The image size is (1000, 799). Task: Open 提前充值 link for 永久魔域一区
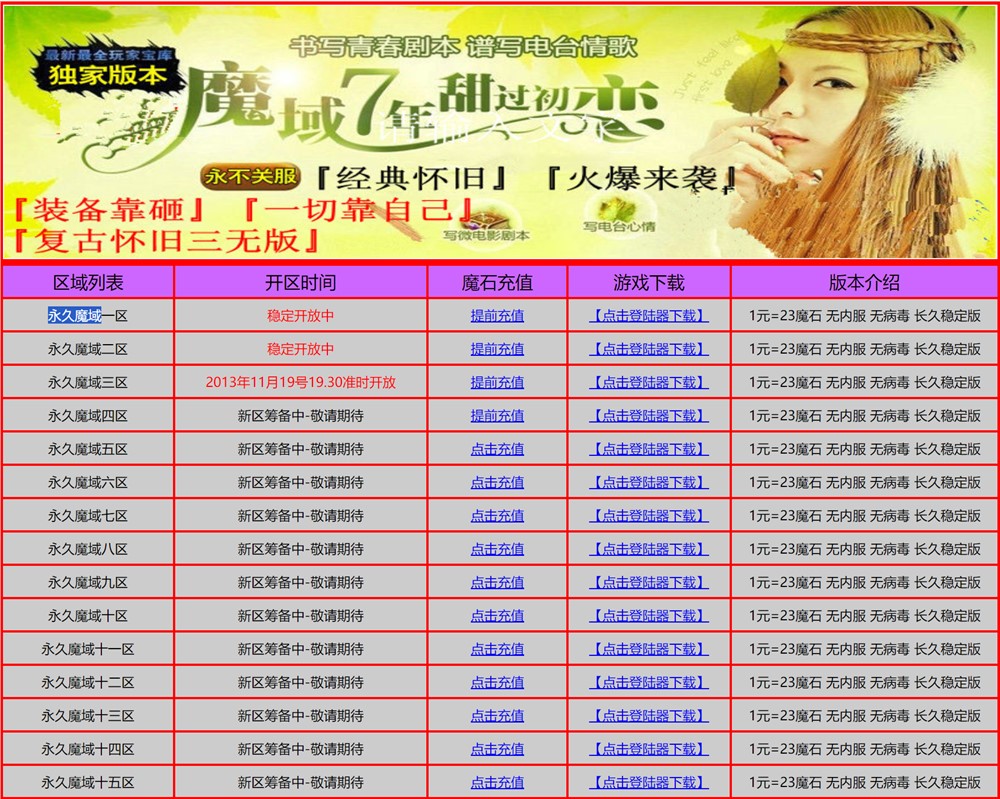point(497,316)
